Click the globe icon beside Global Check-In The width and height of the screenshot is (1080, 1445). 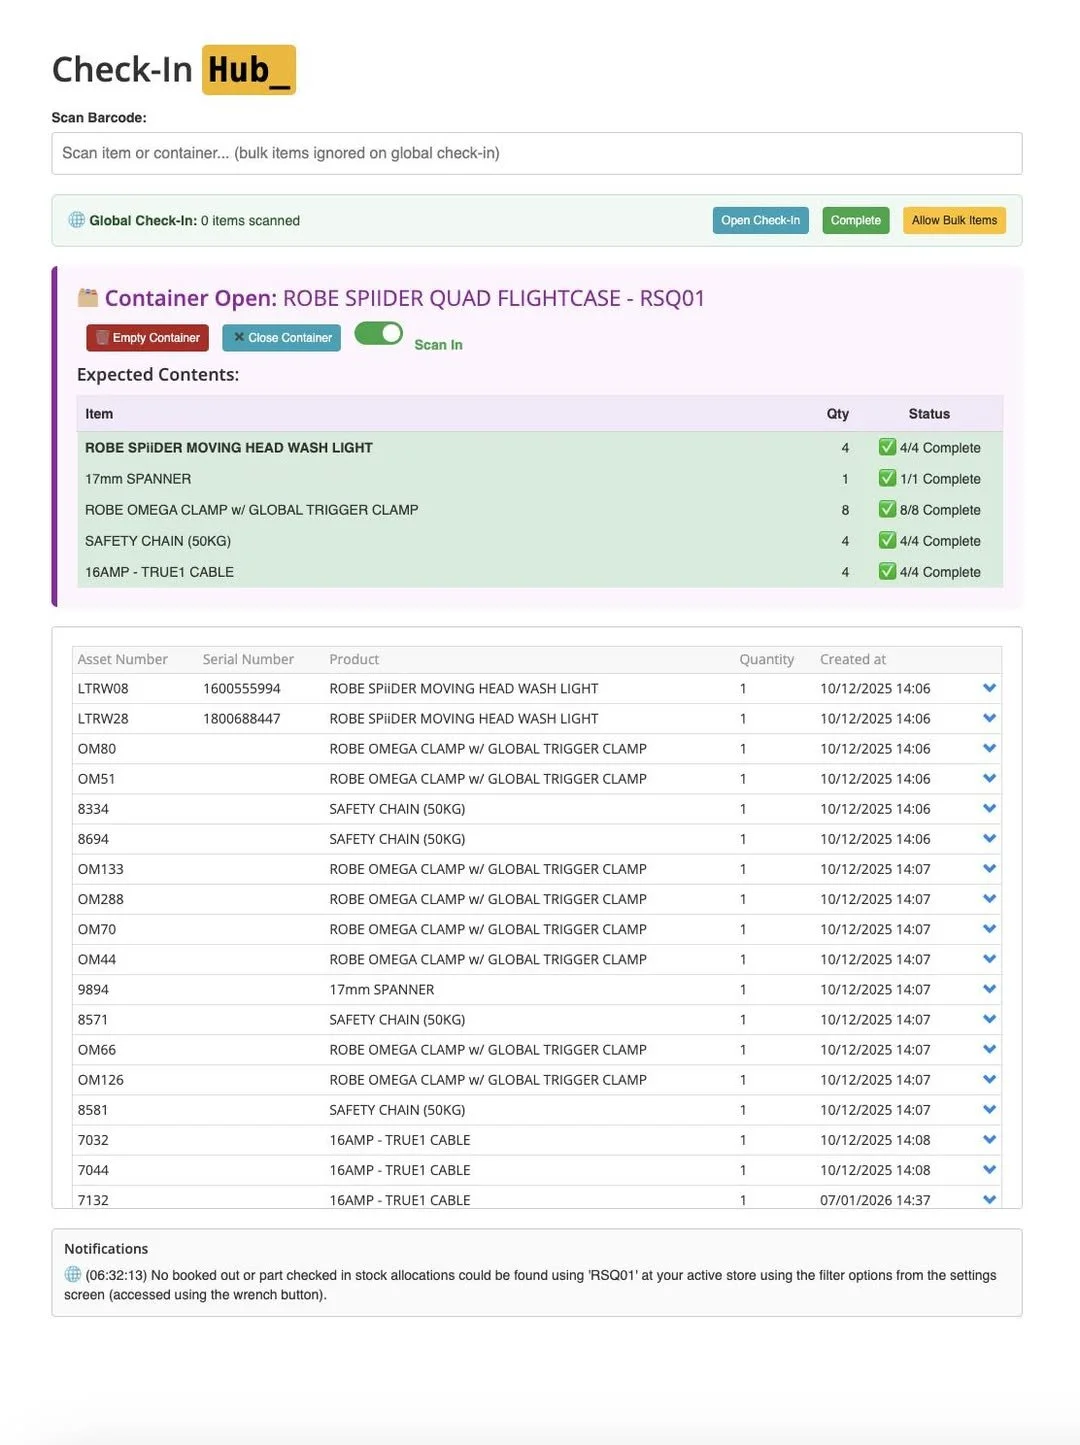pos(76,220)
